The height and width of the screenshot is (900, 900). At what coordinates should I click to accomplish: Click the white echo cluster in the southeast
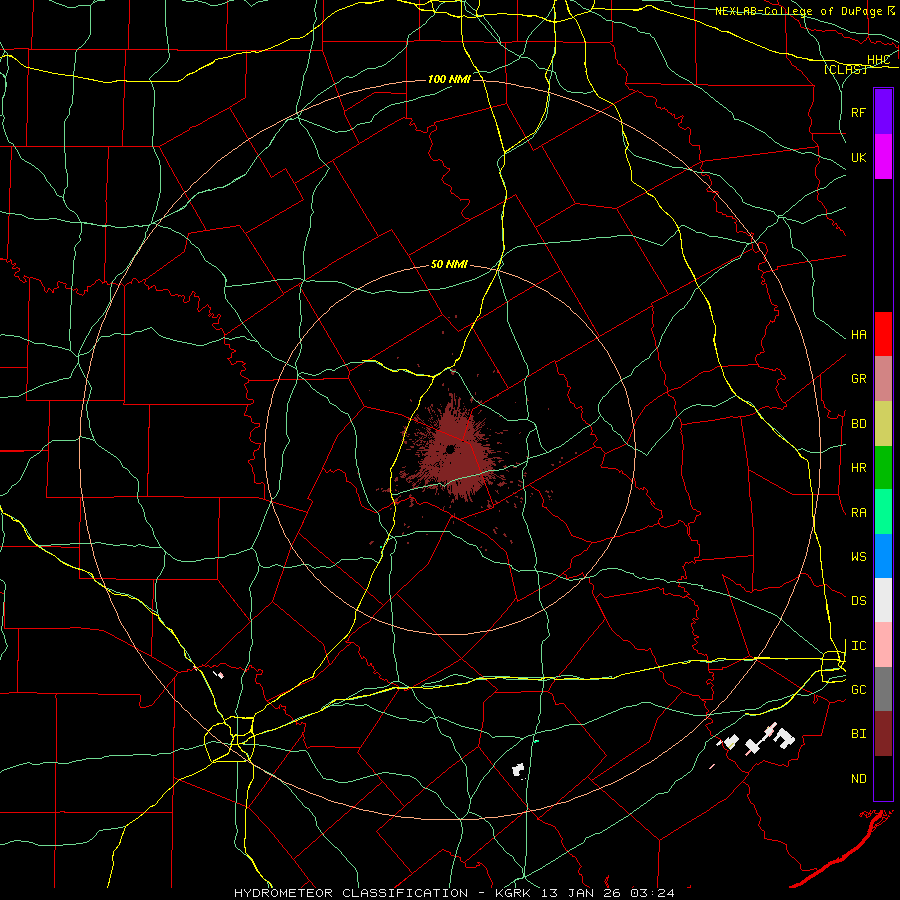pyautogui.click(x=756, y=740)
